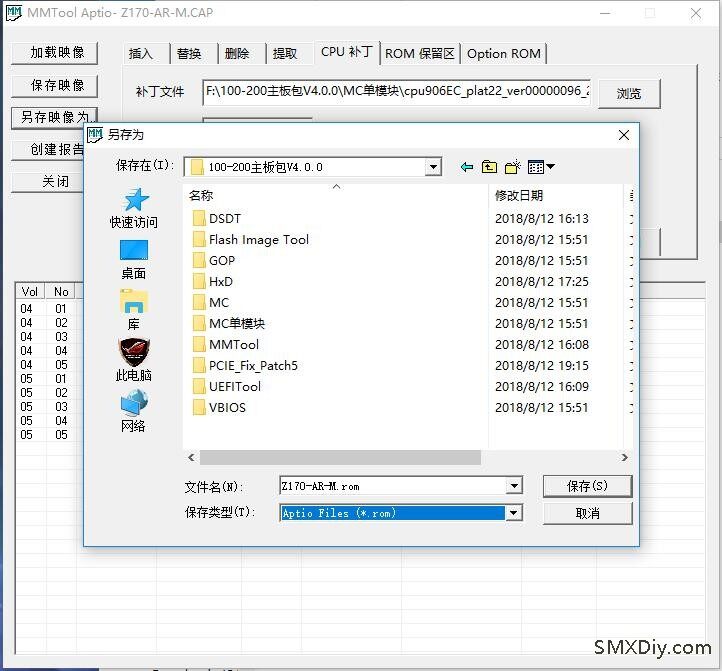Click the No column header in table
Screen dimensions: 722x671
[x=61, y=292]
